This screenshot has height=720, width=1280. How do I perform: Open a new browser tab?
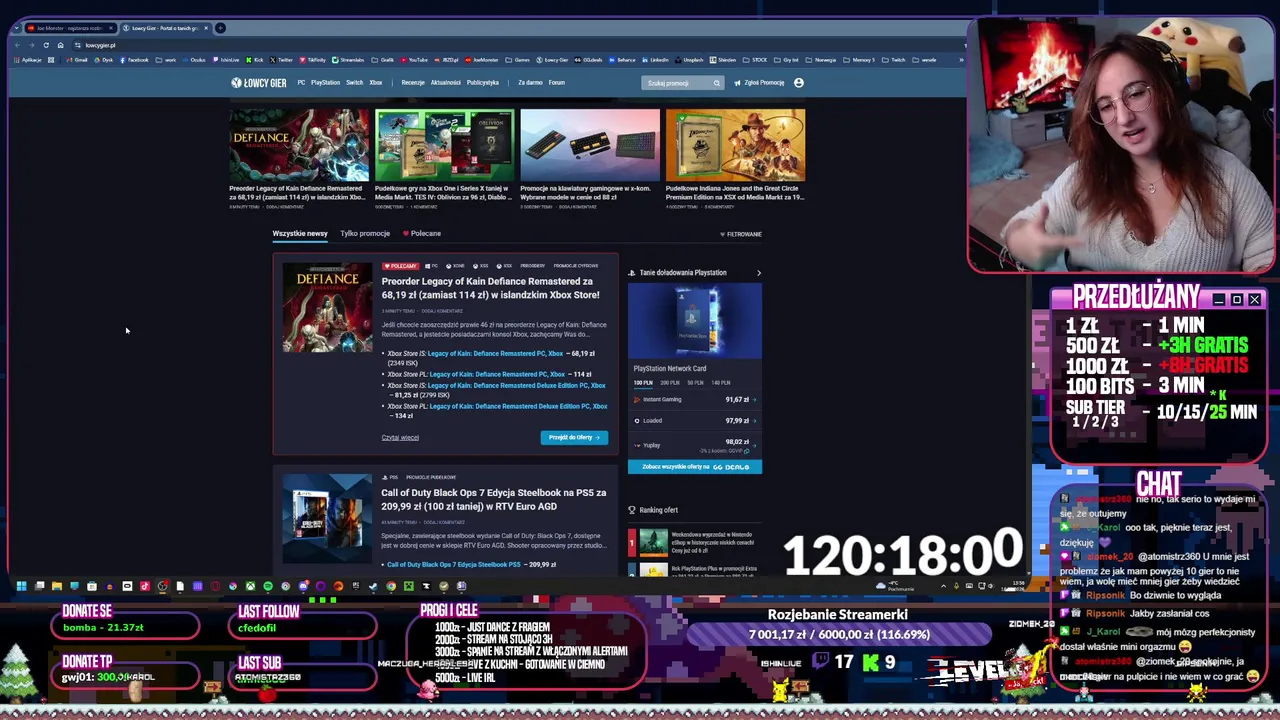(x=221, y=28)
